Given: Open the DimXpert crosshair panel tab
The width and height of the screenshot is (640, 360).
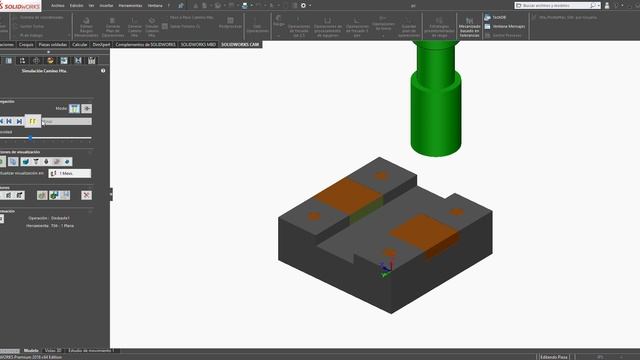Looking at the screenshot, I should point(36,61).
